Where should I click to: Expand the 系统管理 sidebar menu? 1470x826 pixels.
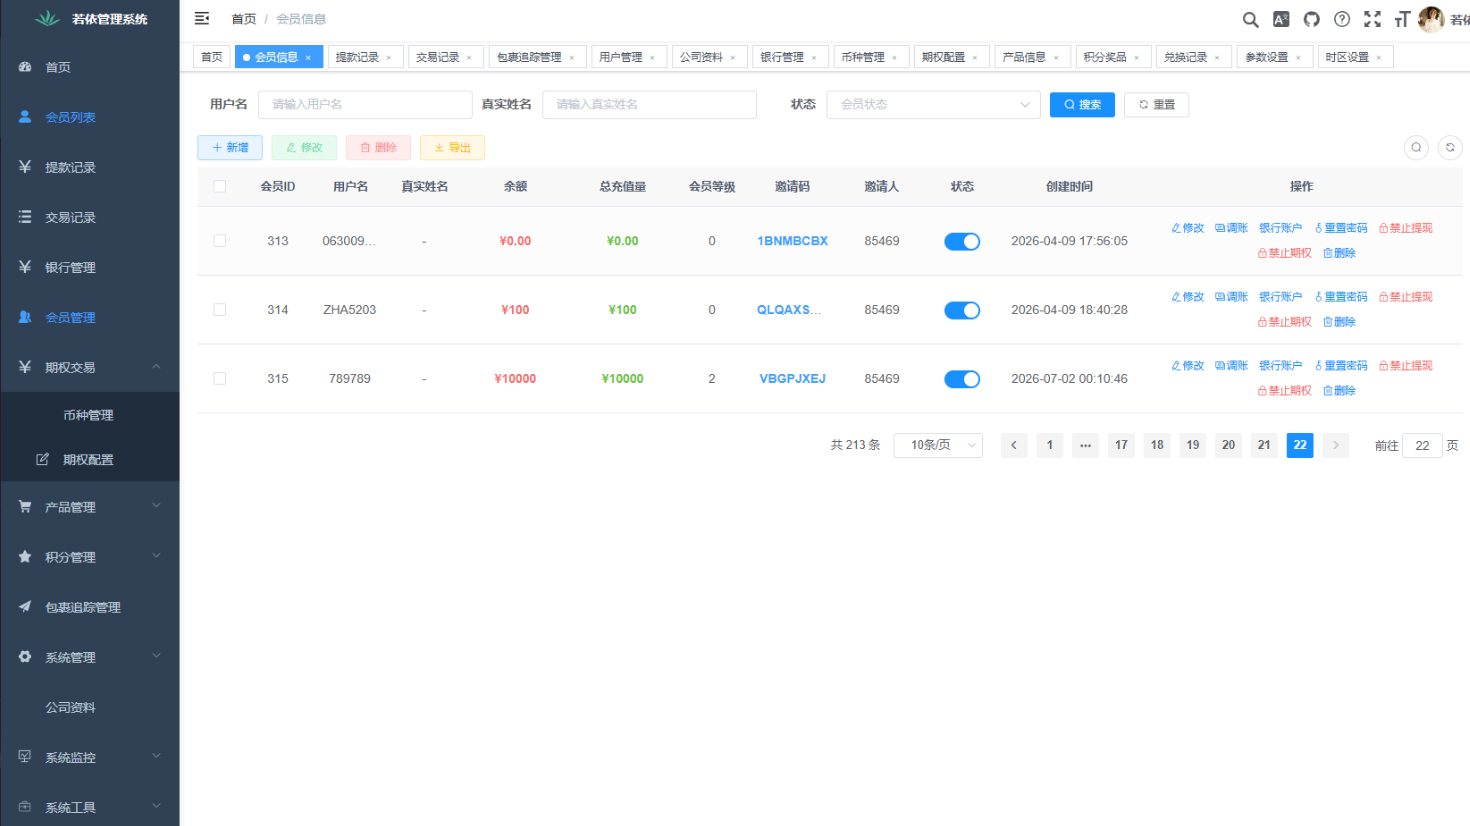90,657
